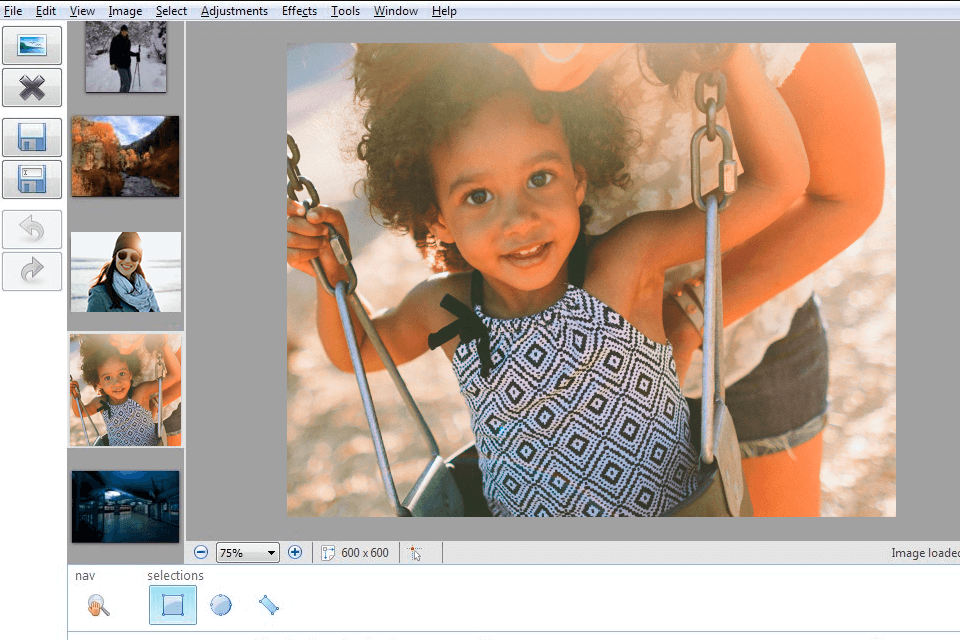
Task: Zoom in with the plus button
Action: pos(295,552)
